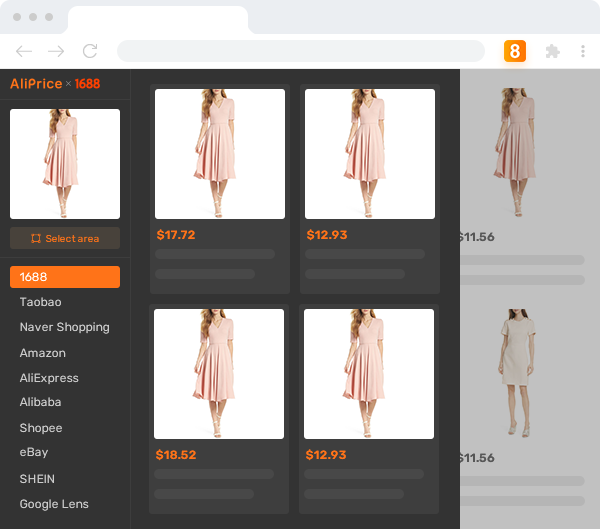Switch to SHEIN search results
Screen dimensions: 600x529
click(37, 478)
